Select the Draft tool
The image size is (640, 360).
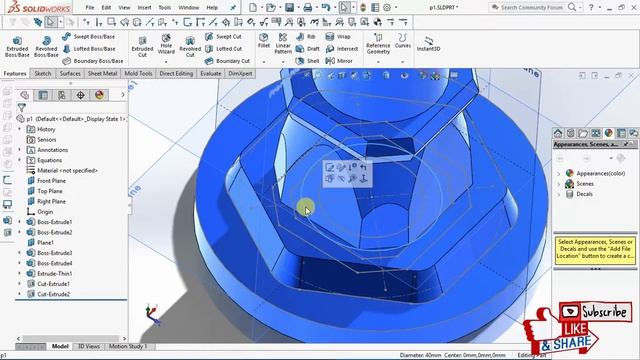pos(307,49)
